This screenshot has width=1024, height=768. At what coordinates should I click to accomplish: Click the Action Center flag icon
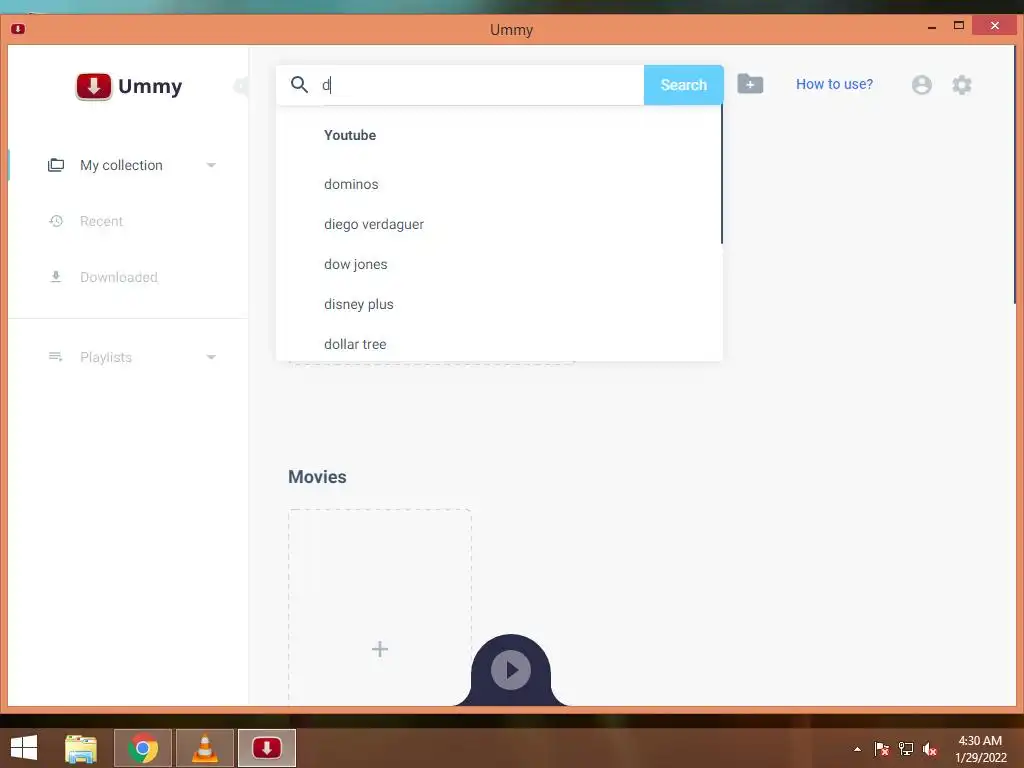point(882,749)
